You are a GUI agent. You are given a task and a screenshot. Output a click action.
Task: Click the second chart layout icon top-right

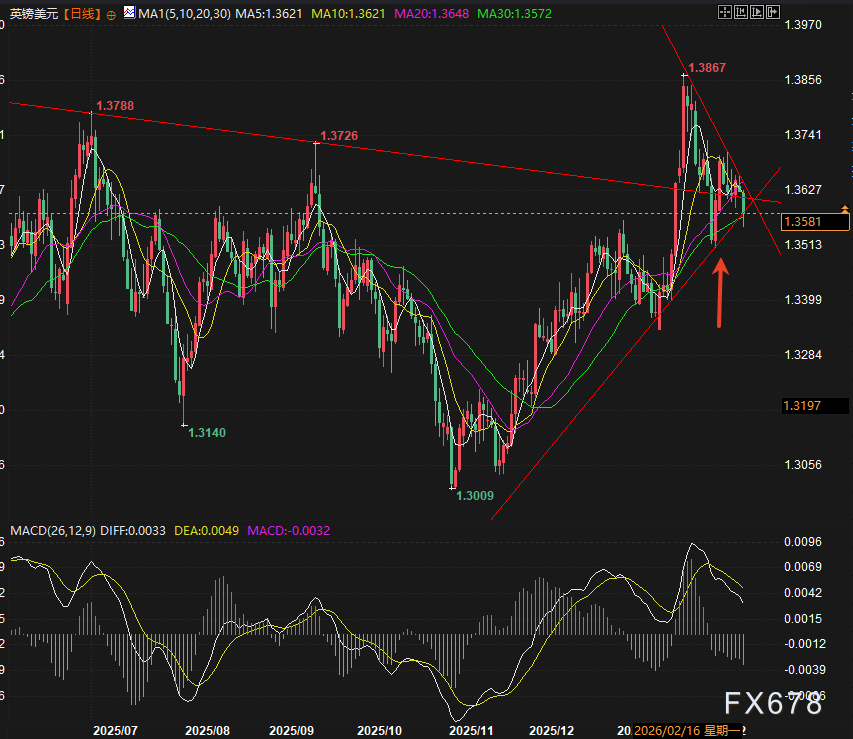pyautogui.click(x=743, y=13)
